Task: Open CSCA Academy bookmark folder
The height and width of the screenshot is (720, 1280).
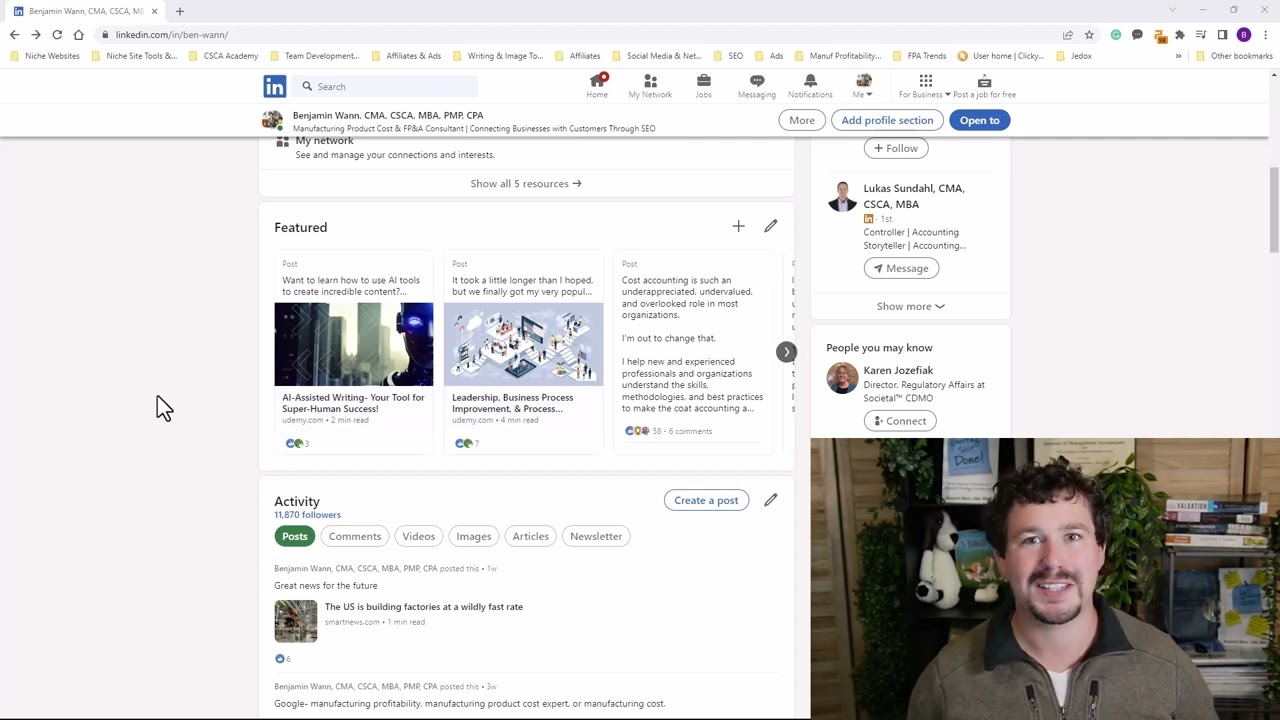Action: tap(223, 56)
